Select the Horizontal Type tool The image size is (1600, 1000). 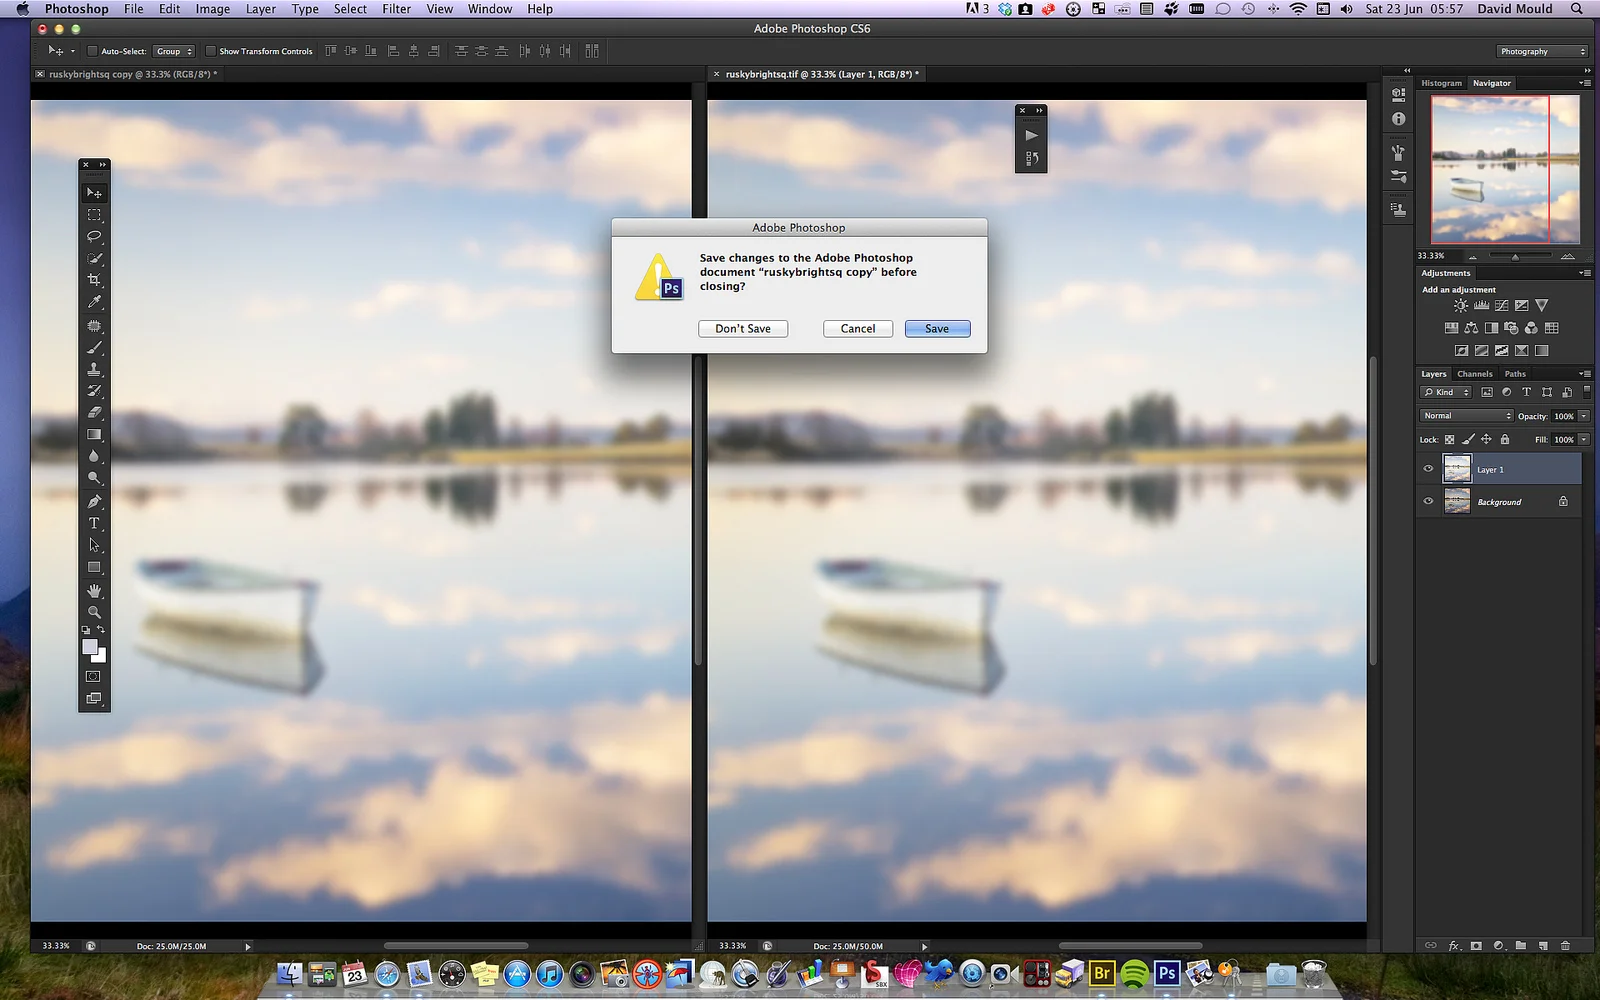[x=94, y=523]
